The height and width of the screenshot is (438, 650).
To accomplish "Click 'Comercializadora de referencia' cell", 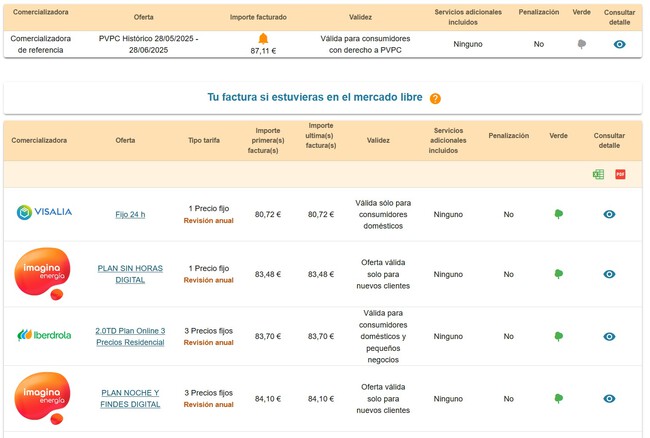I will coord(41,44).
